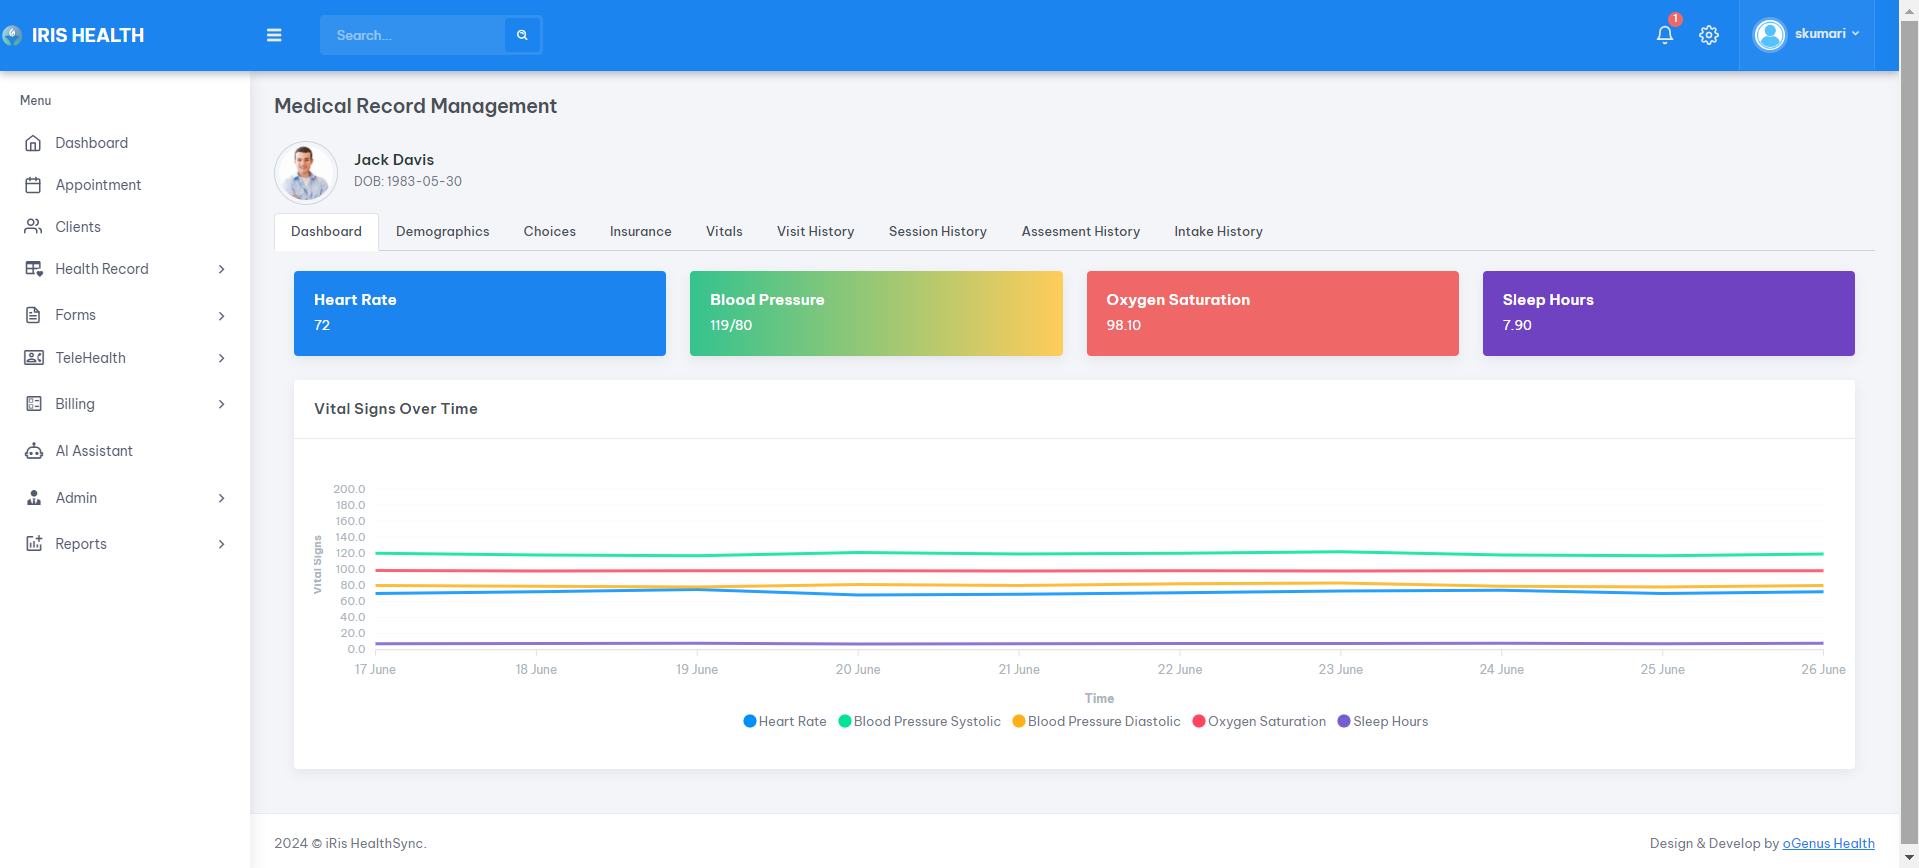Click inside the Search input field

413,35
